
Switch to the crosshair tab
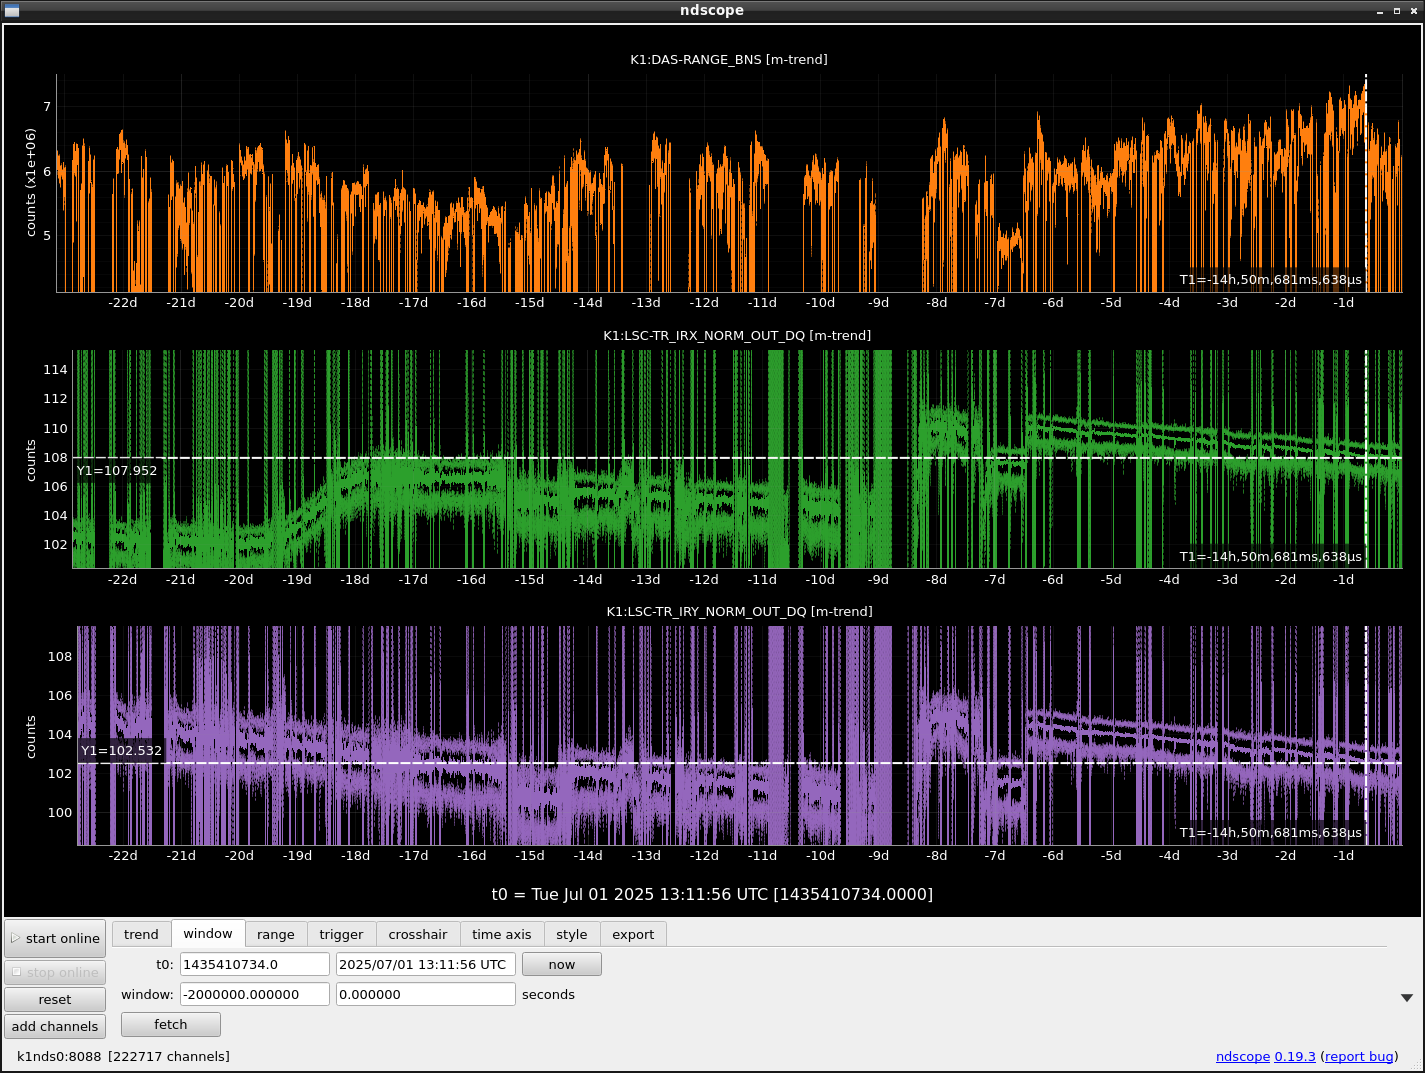click(x=418, y=934)
